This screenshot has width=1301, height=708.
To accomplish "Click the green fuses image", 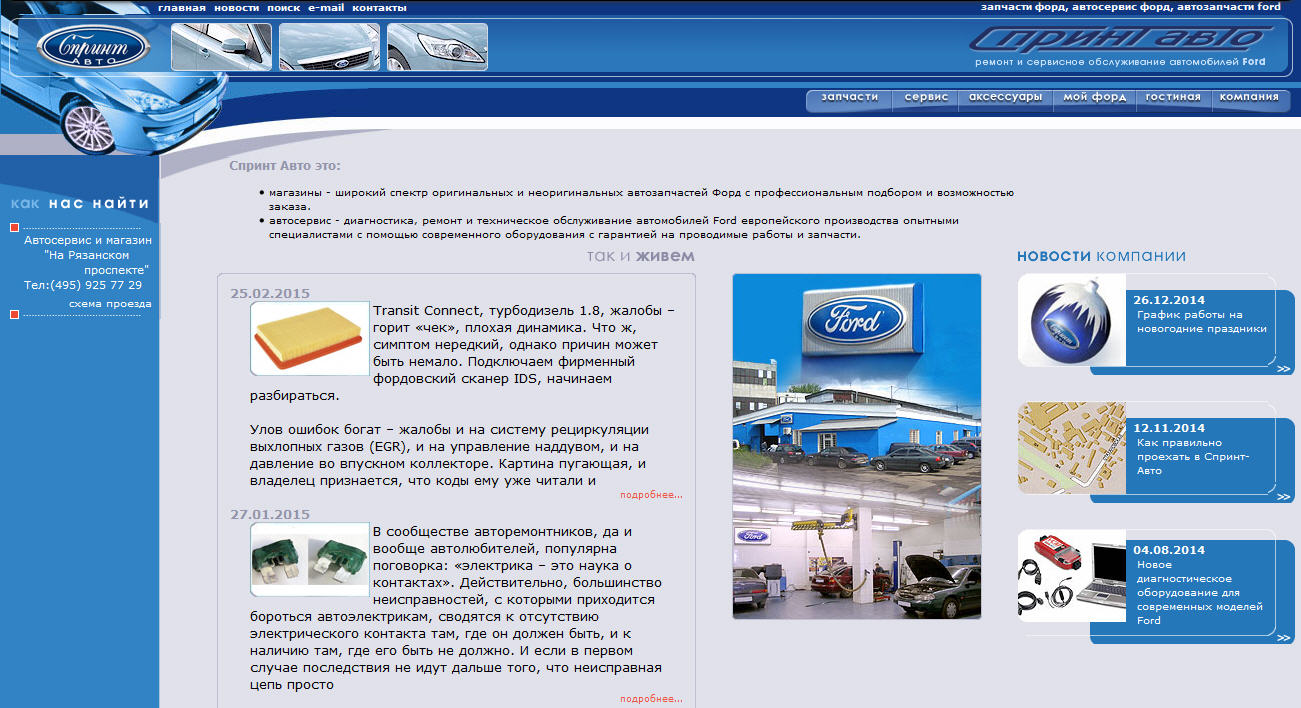I will tap(310, 559).
